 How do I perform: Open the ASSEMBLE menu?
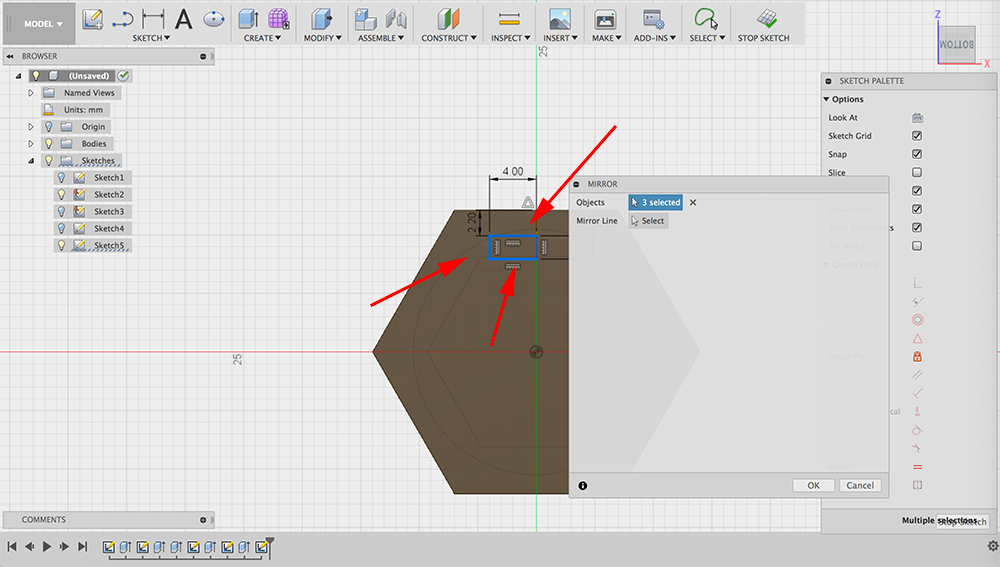(x=381, y=38)
